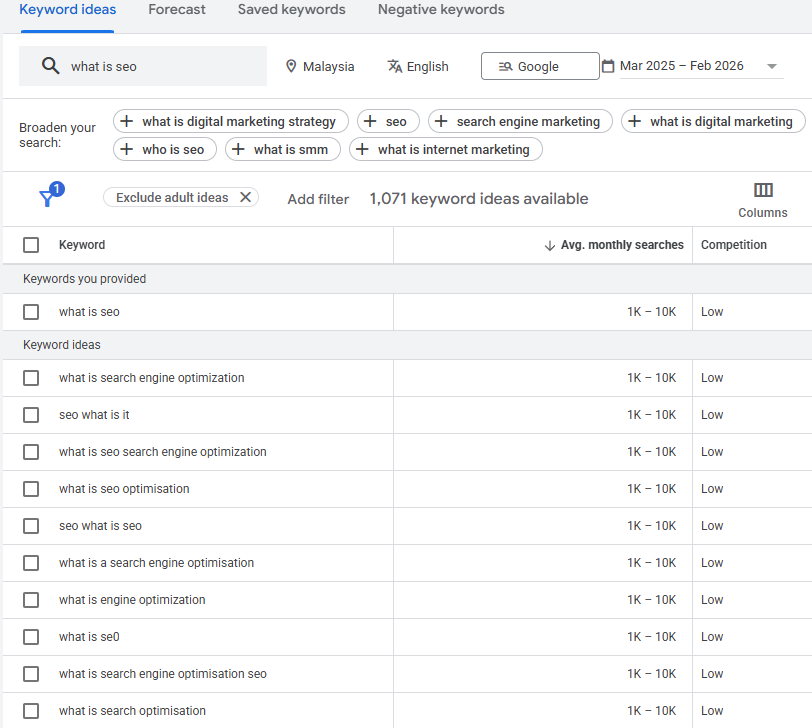Click Add filter
The image size is (812, 728).
tap(318, 198)
